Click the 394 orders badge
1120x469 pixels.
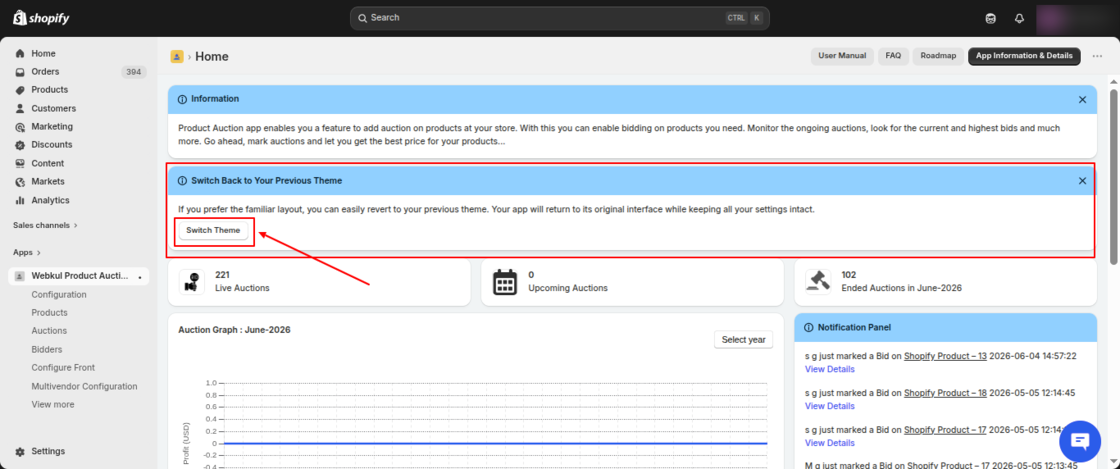click(x=134, y=72)
